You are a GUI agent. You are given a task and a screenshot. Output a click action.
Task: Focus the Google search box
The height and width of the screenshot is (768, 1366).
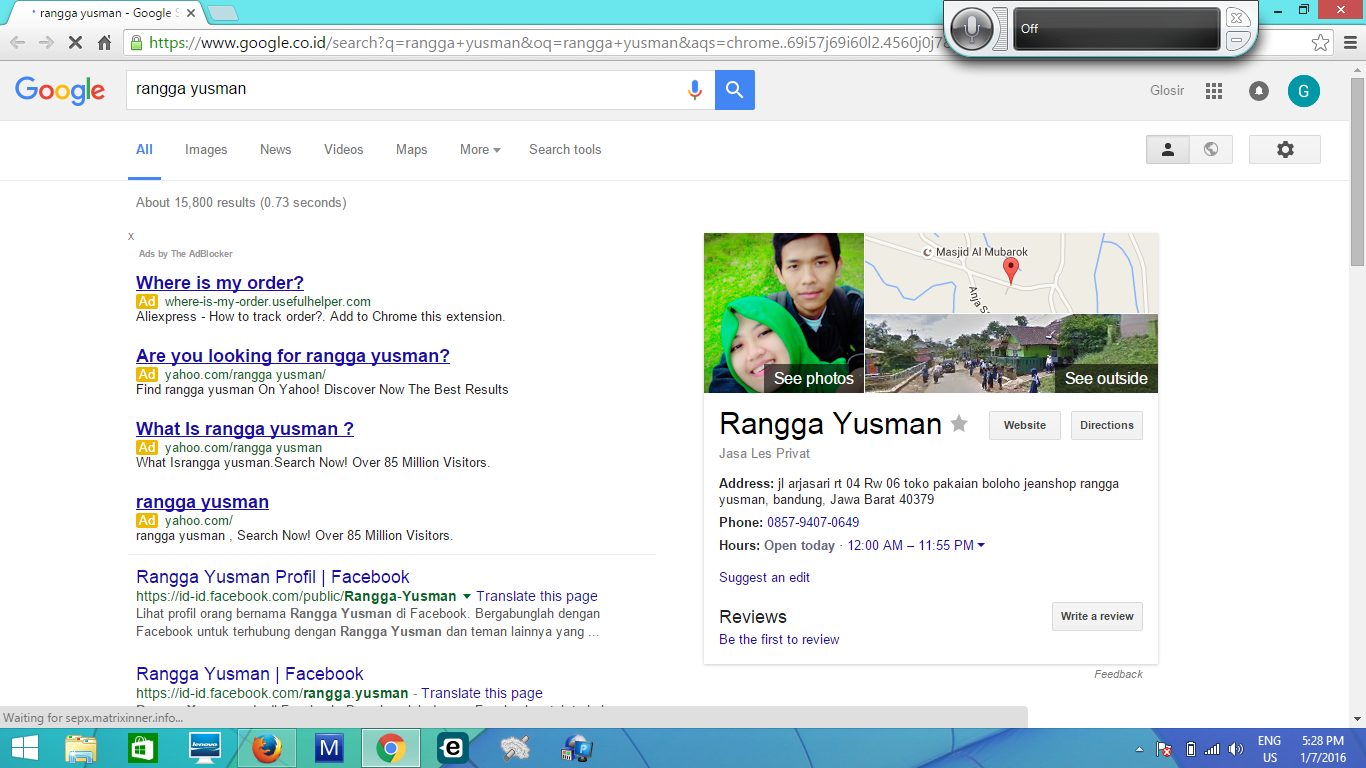point(405,90)
